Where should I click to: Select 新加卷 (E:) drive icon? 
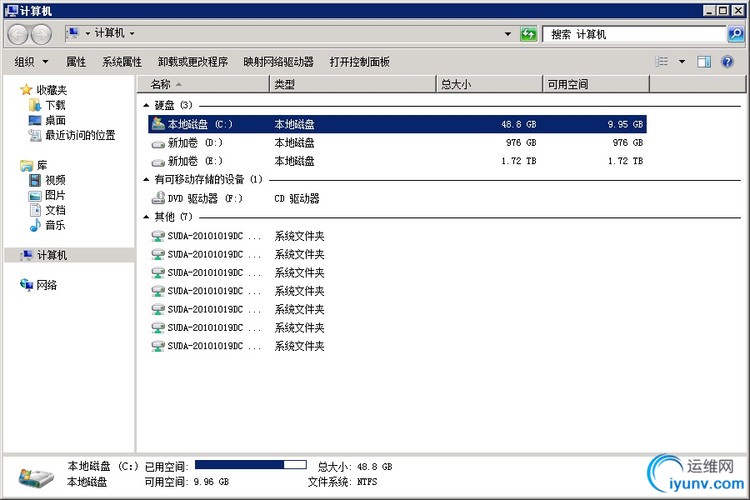click(x=158, y=162)
